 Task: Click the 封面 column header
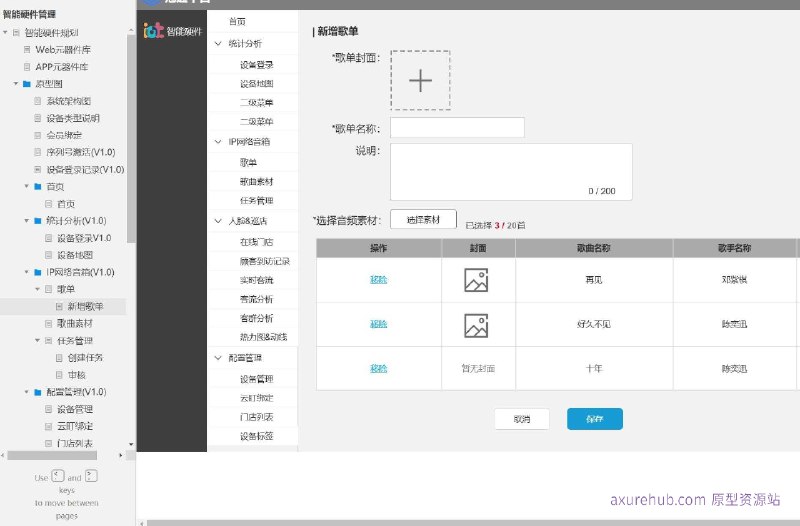(x=478, y=248)
